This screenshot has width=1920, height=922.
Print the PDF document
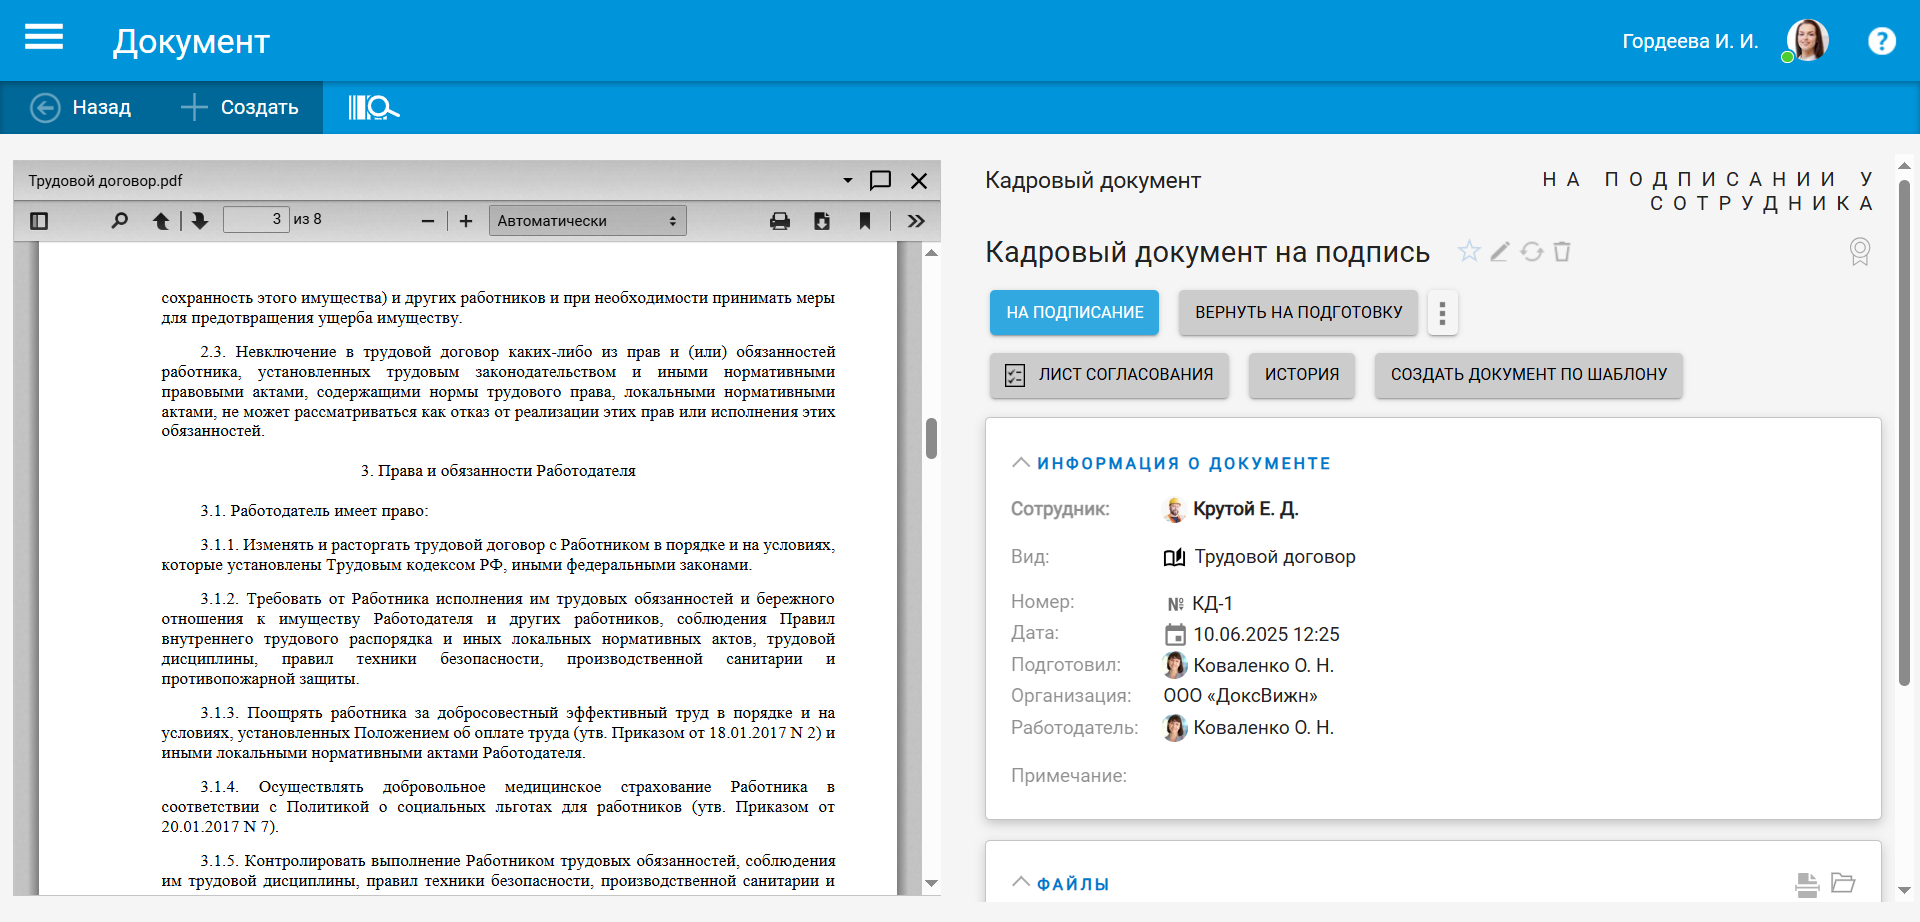(780, 221)
